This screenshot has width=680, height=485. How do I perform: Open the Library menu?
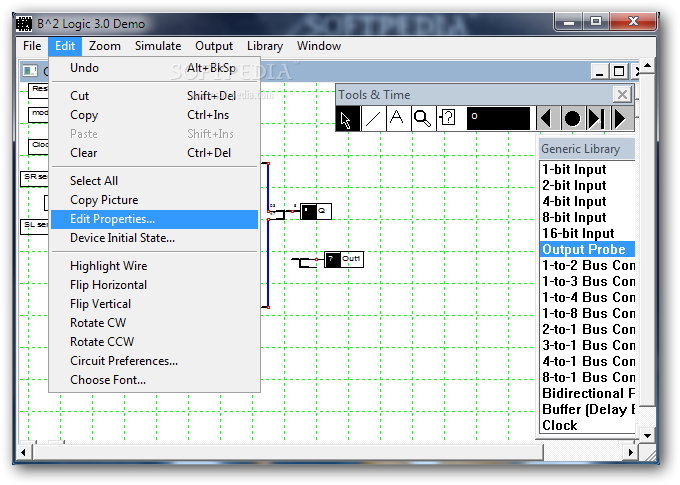(265, 46)
